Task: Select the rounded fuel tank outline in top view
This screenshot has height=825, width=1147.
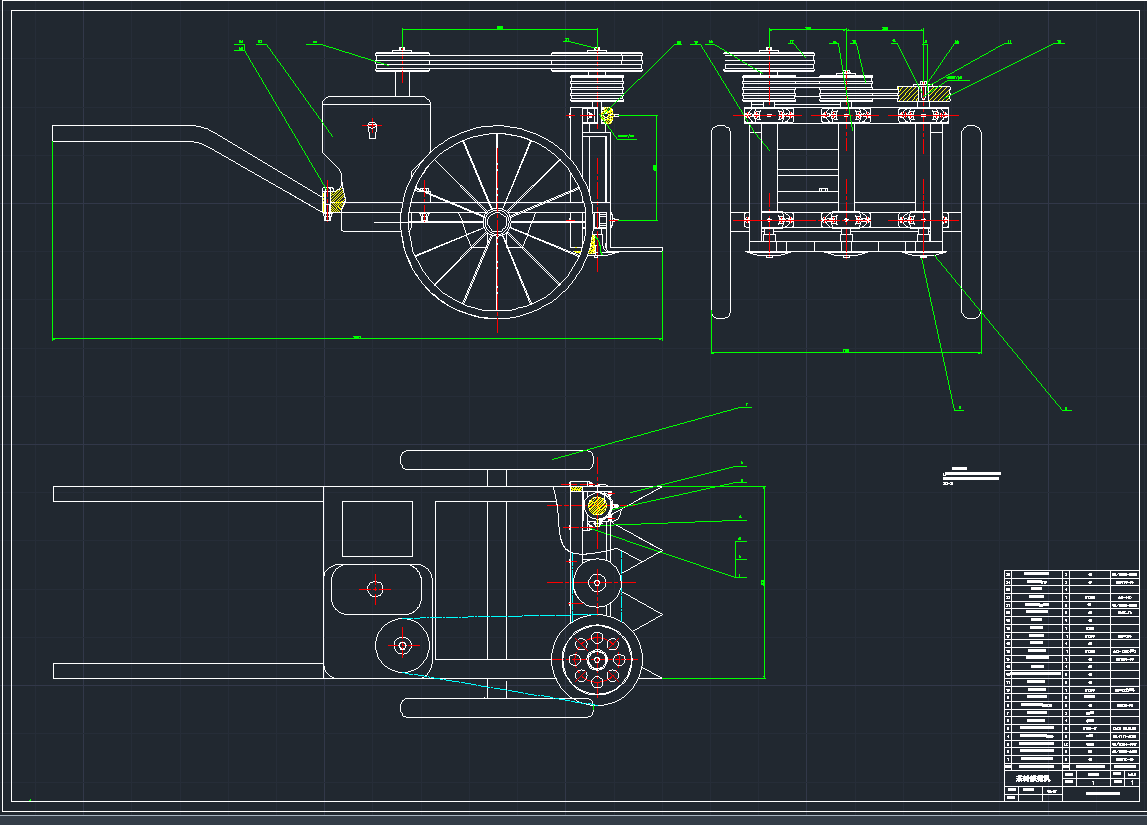Action: pos(377,589)
